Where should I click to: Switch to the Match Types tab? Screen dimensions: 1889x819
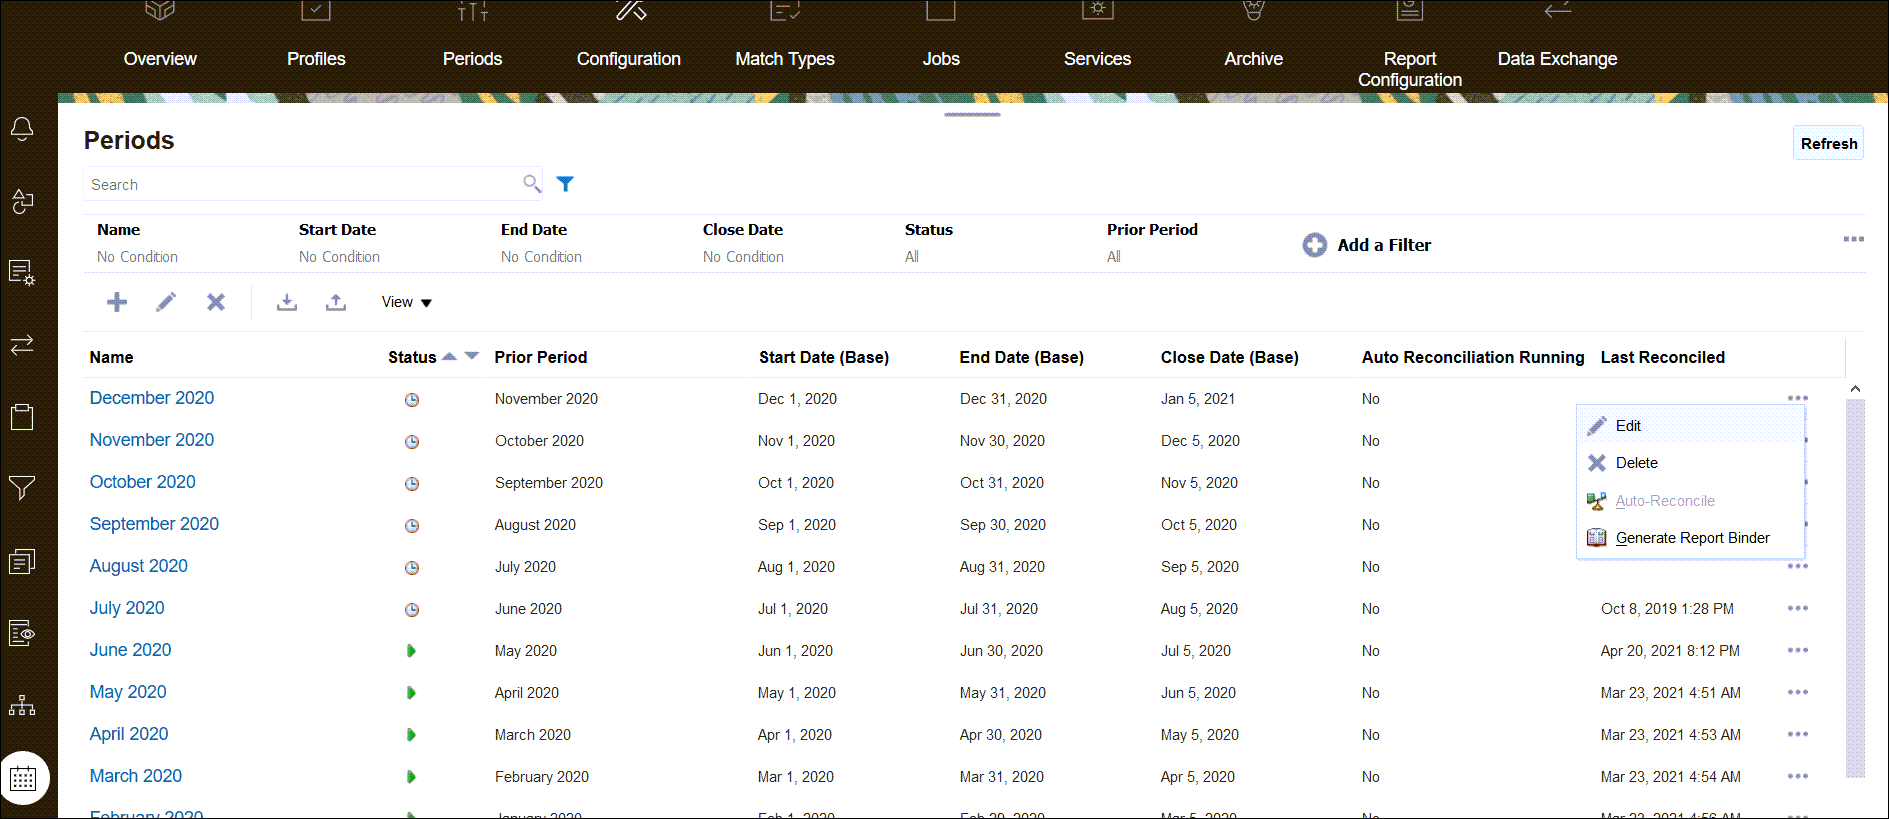point(785,59)
